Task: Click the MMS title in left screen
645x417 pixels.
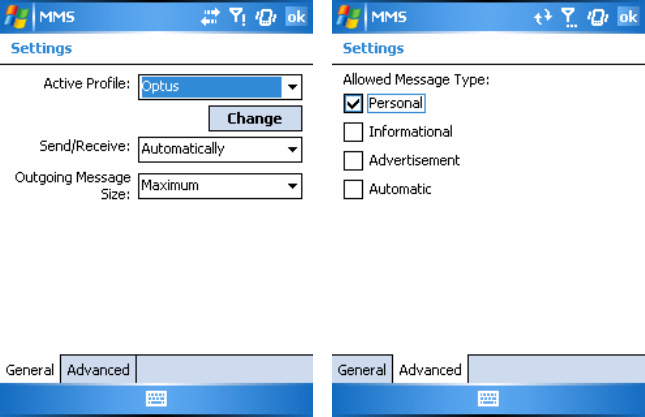Action: 57,17
